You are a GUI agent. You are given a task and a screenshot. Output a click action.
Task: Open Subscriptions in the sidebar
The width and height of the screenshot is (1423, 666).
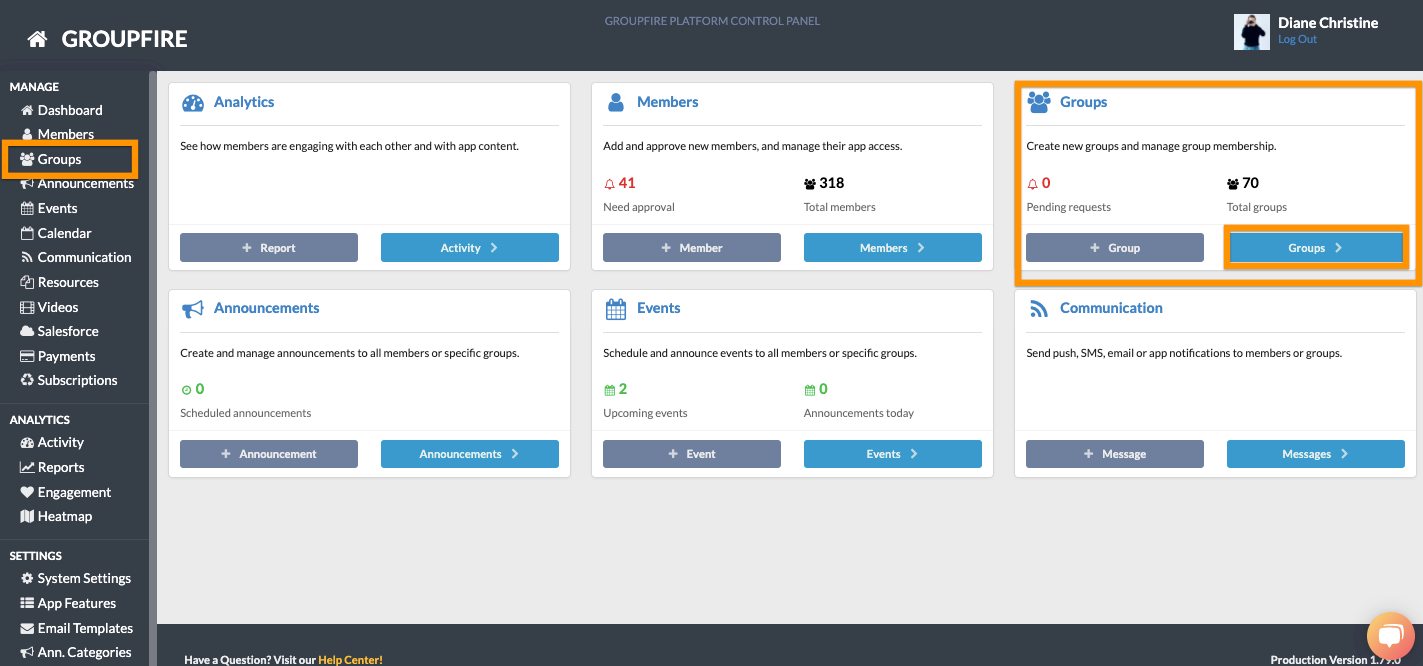click(x=69, y=380)
